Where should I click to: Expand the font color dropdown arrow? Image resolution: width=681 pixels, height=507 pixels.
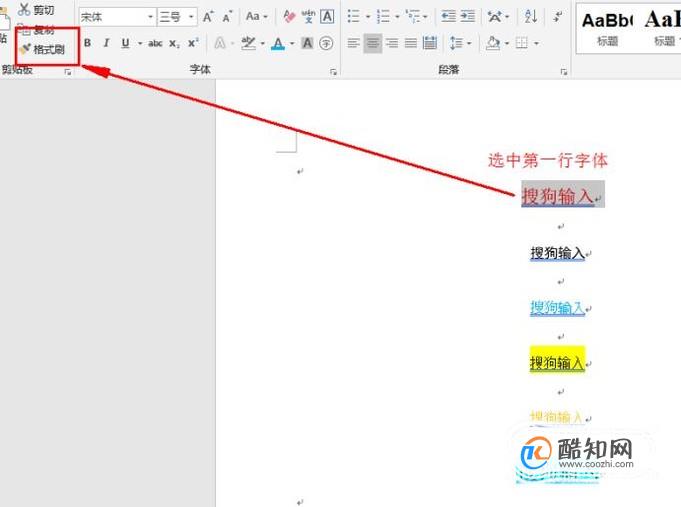point(292,43)
